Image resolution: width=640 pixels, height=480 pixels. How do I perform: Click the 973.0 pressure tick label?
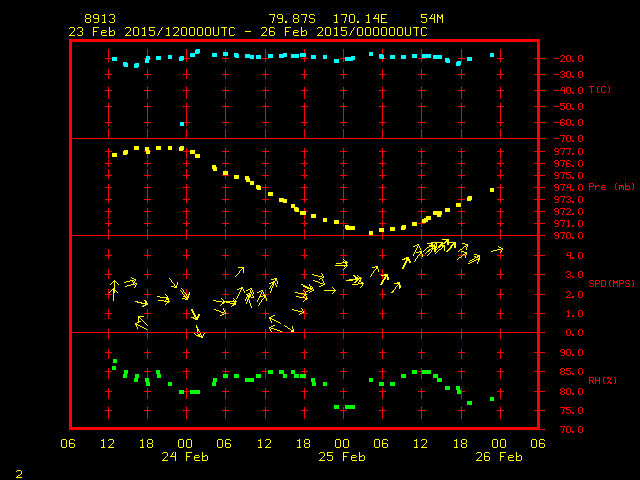569,200
